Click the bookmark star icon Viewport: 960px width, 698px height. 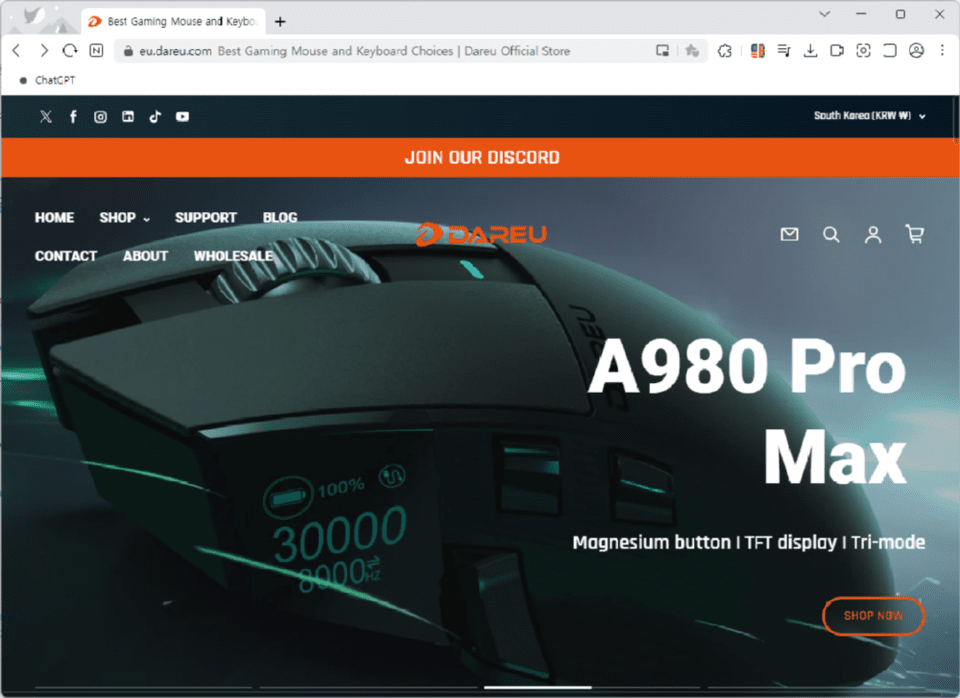[692, 51]
